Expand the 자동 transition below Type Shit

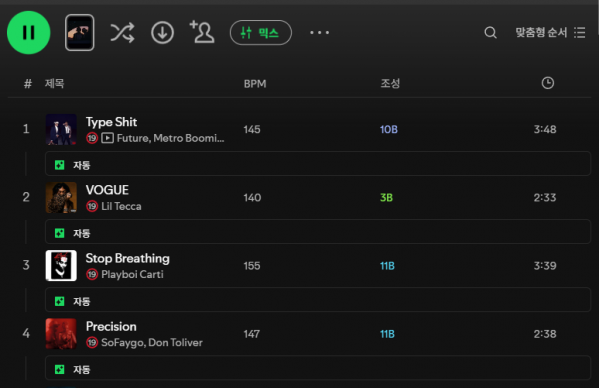[318, 164]
